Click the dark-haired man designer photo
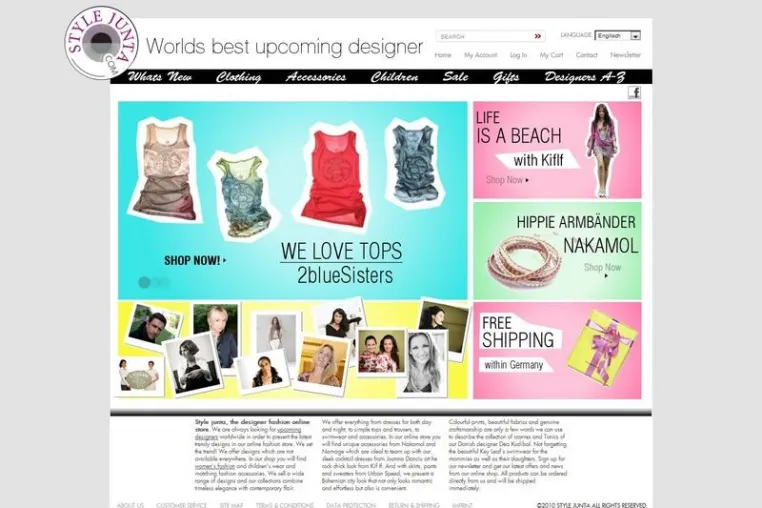762x508 pixels. point(154,326)
